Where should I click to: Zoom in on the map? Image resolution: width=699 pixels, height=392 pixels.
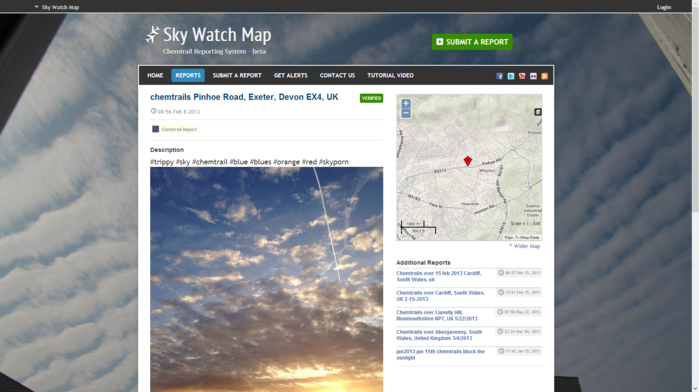pyautogui.click(x=406, y=103)
